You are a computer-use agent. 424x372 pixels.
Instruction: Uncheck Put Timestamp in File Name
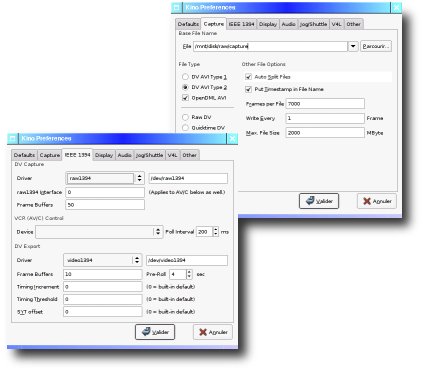pos(248,89)
